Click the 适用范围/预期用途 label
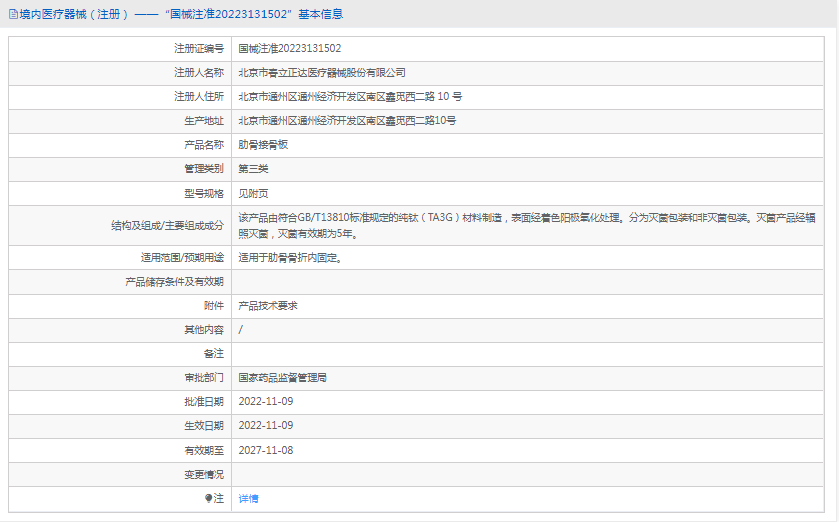The width and height of the screenshot is (839, 522). (182, 258)
